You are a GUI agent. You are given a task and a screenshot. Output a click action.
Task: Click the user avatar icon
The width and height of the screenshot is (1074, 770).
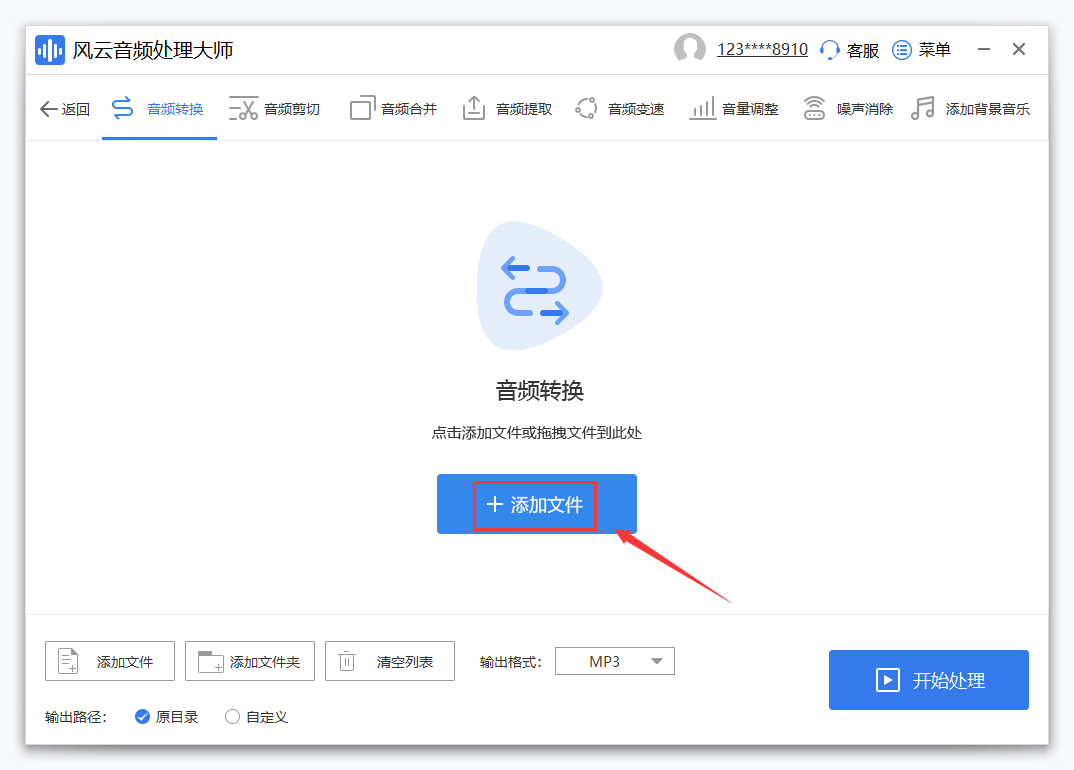click(690, 48)
